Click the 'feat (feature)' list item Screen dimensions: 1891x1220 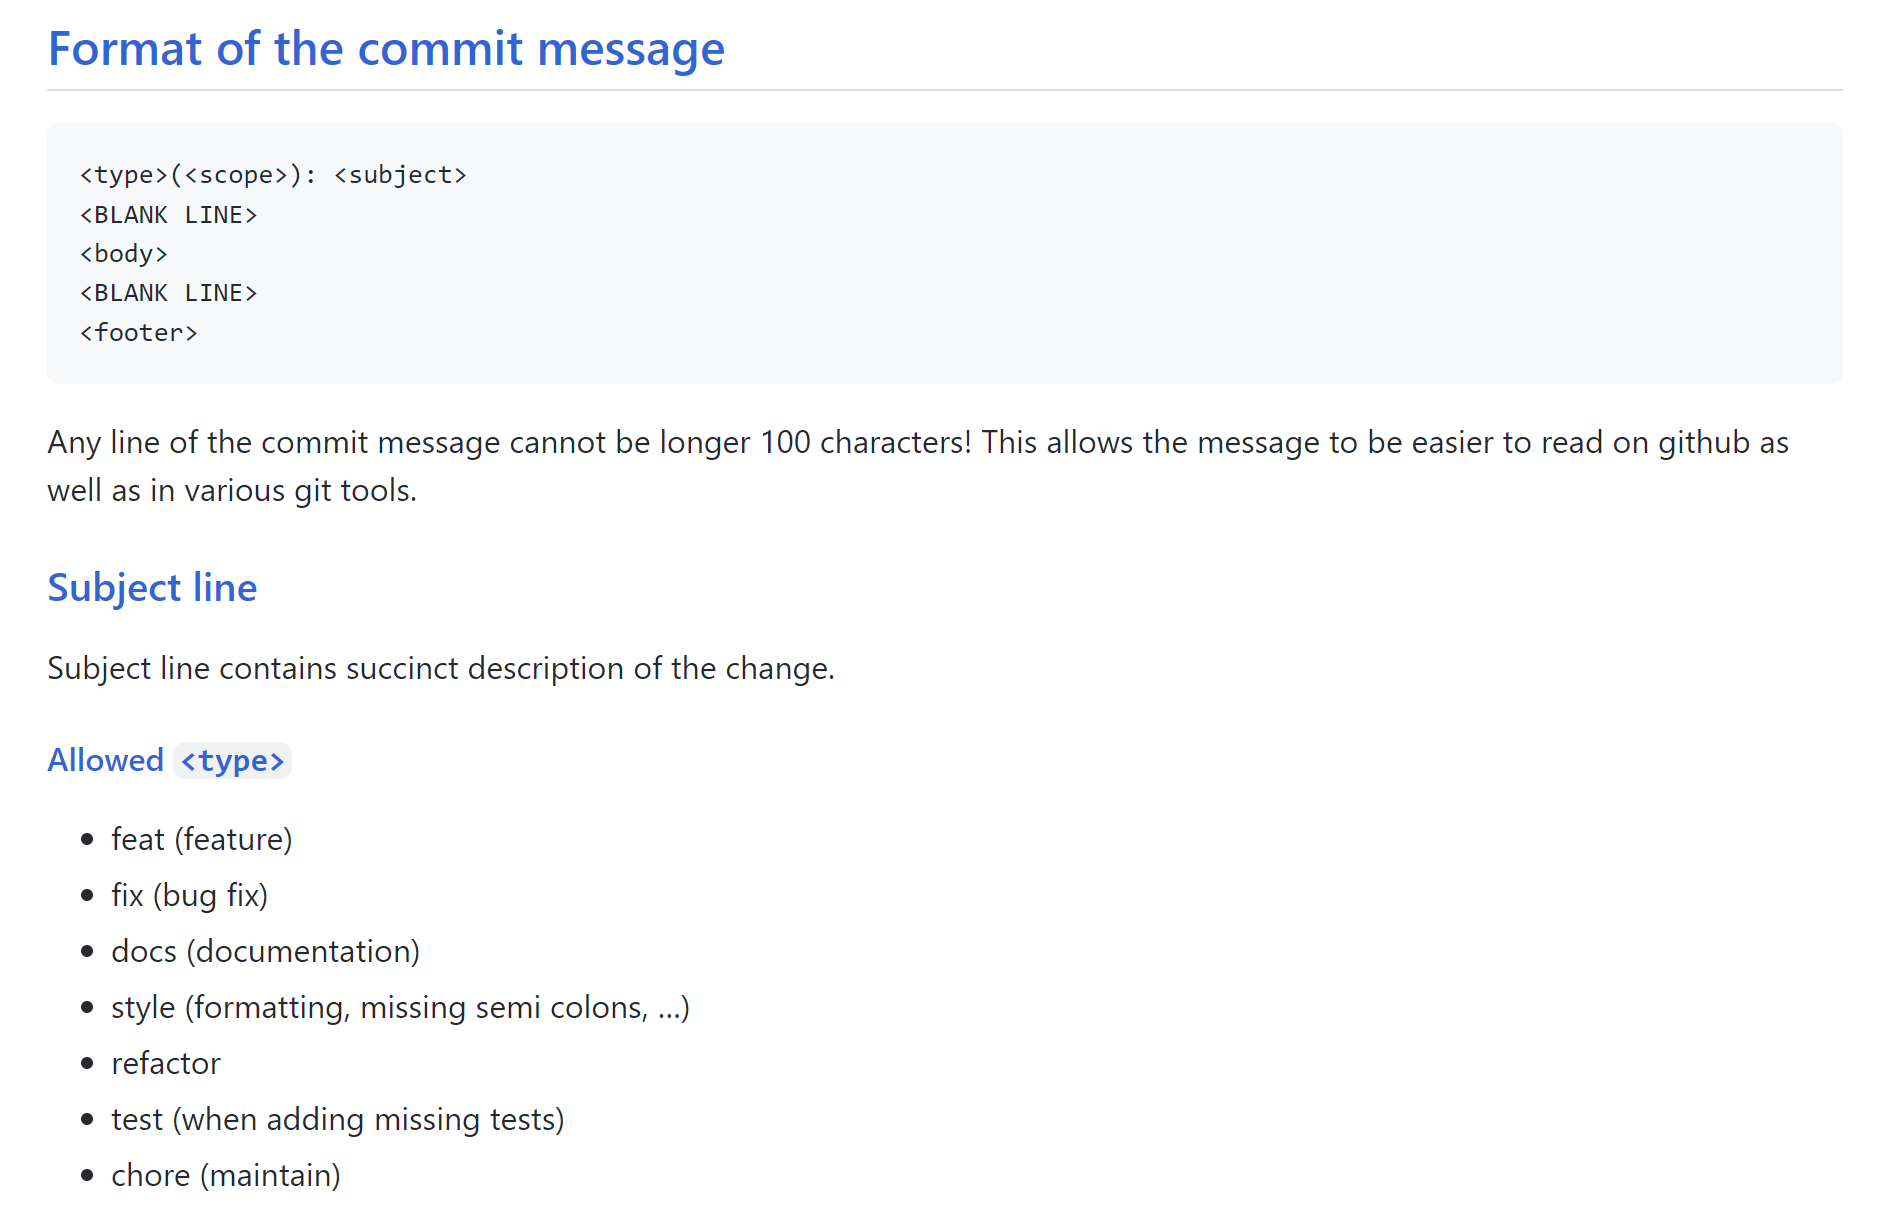[201, 840]
